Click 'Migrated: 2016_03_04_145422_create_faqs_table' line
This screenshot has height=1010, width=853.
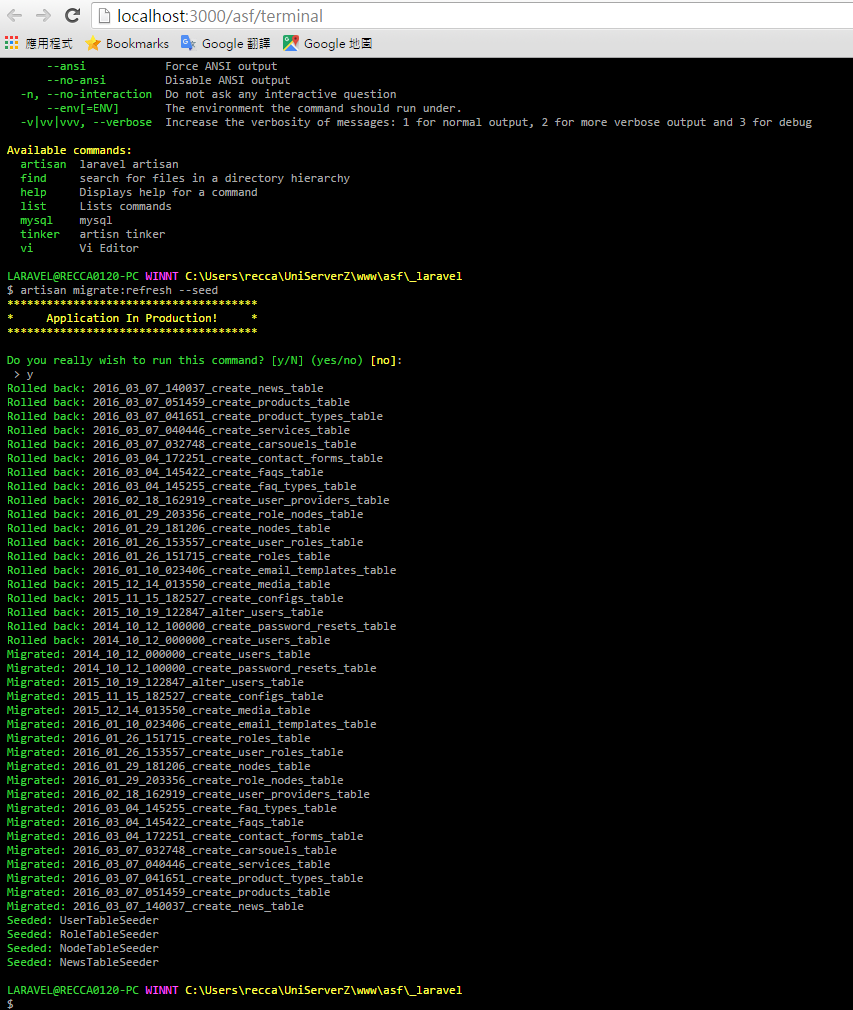pyautogui.click(x=155, y=823)
